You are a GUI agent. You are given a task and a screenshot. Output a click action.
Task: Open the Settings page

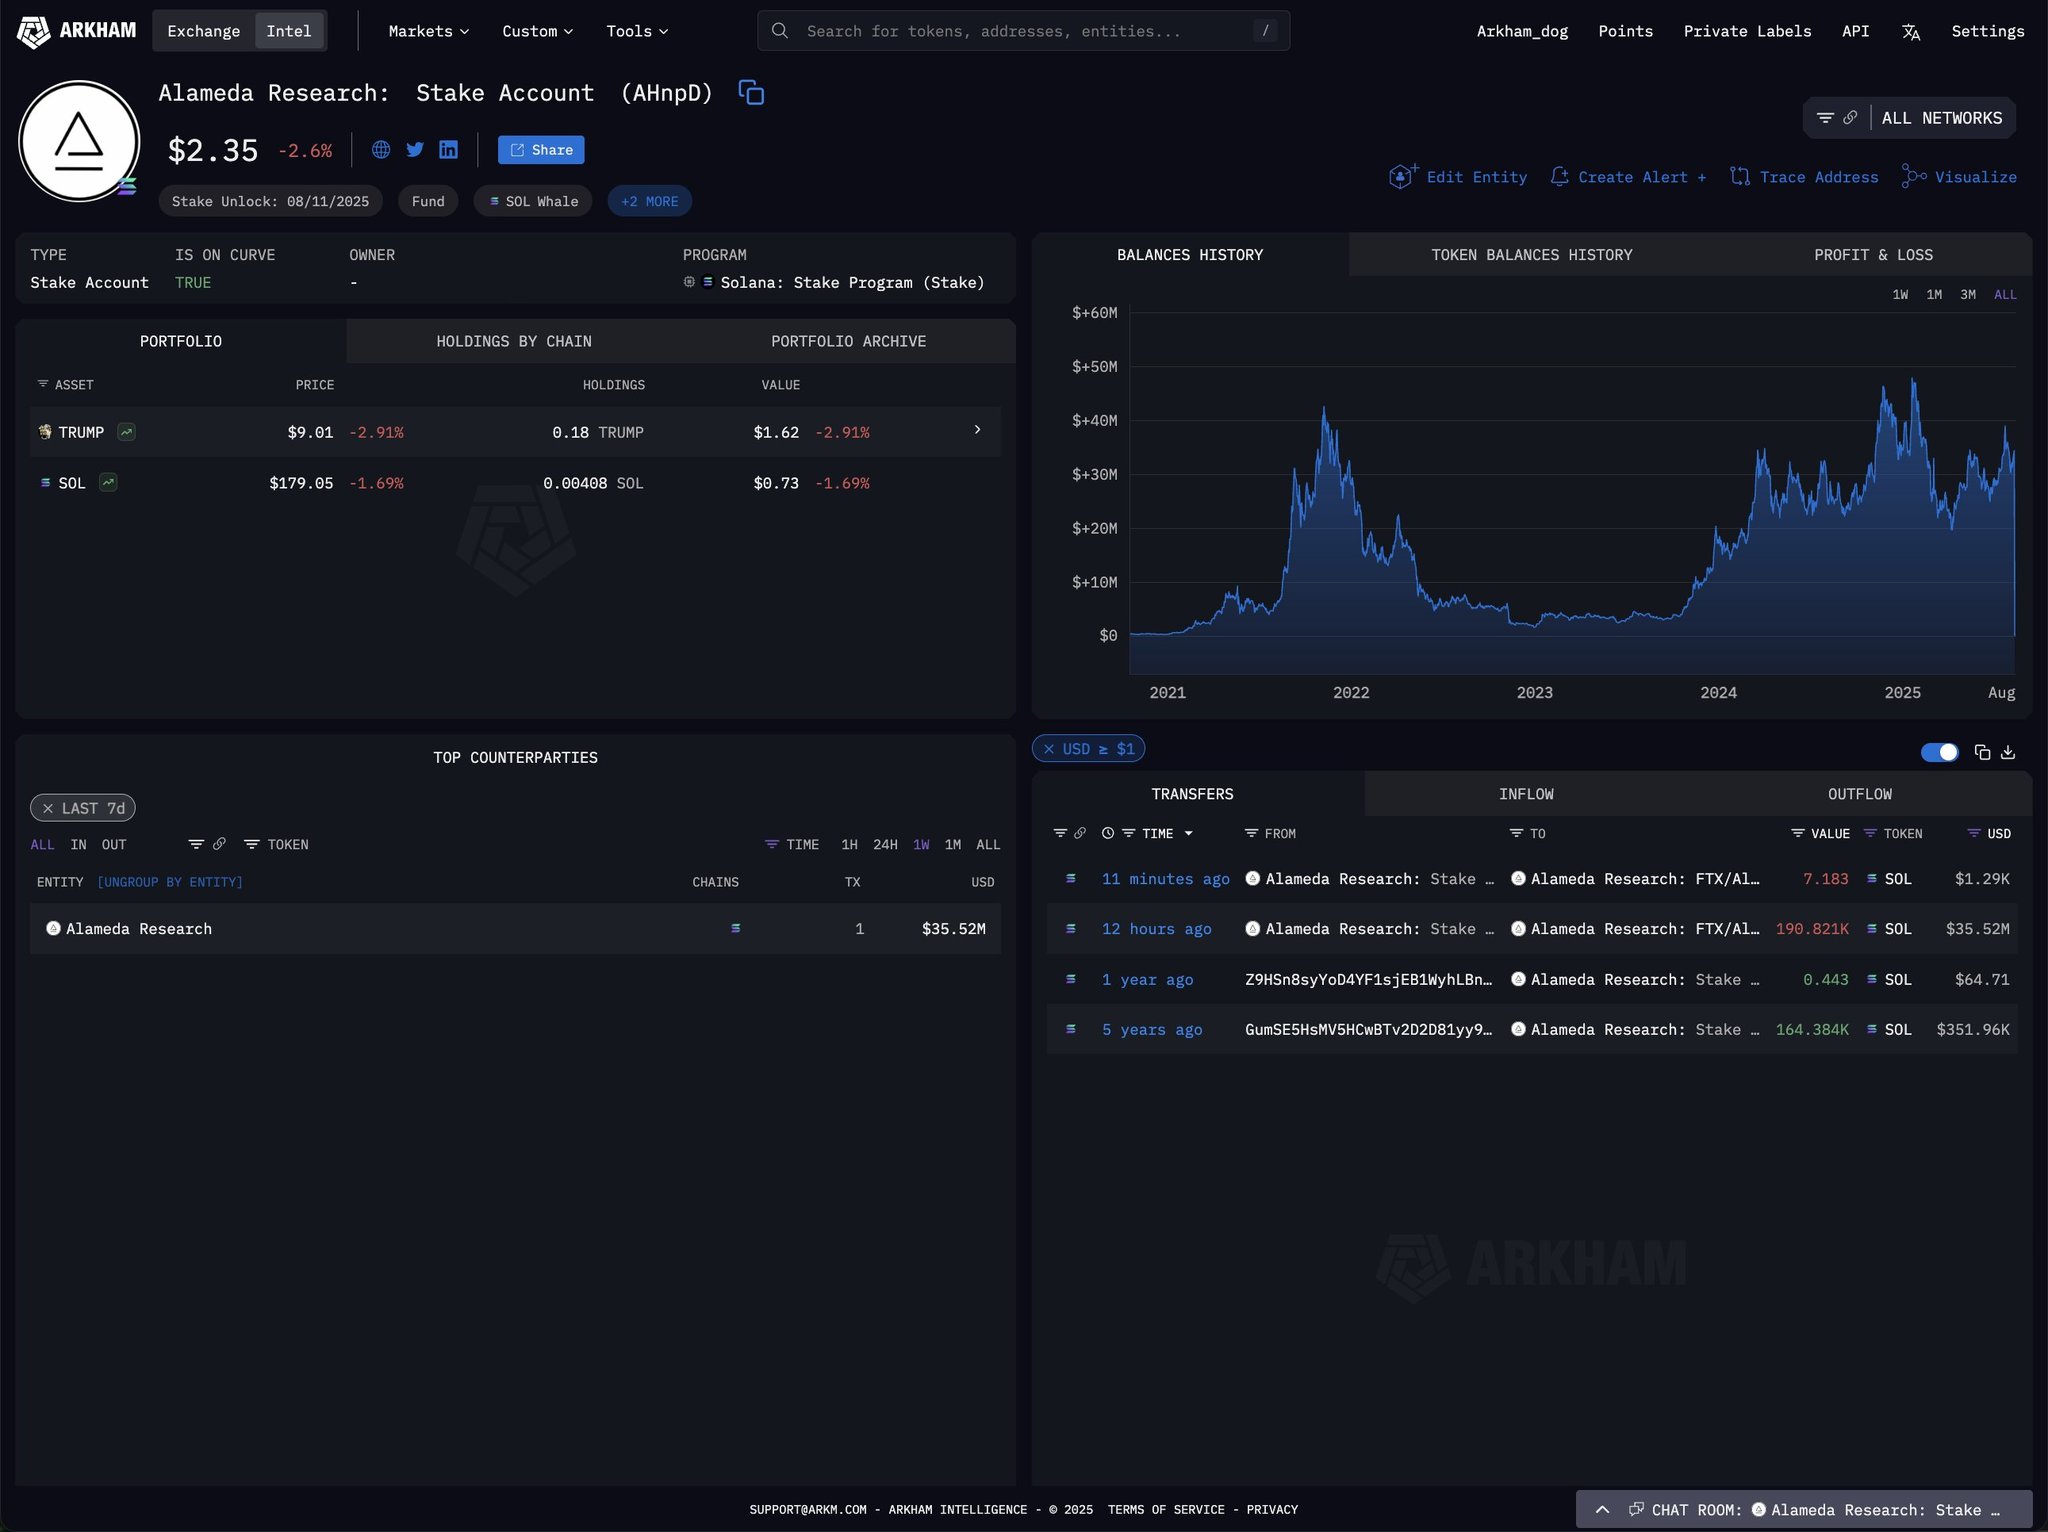(x=1987, y=31)
